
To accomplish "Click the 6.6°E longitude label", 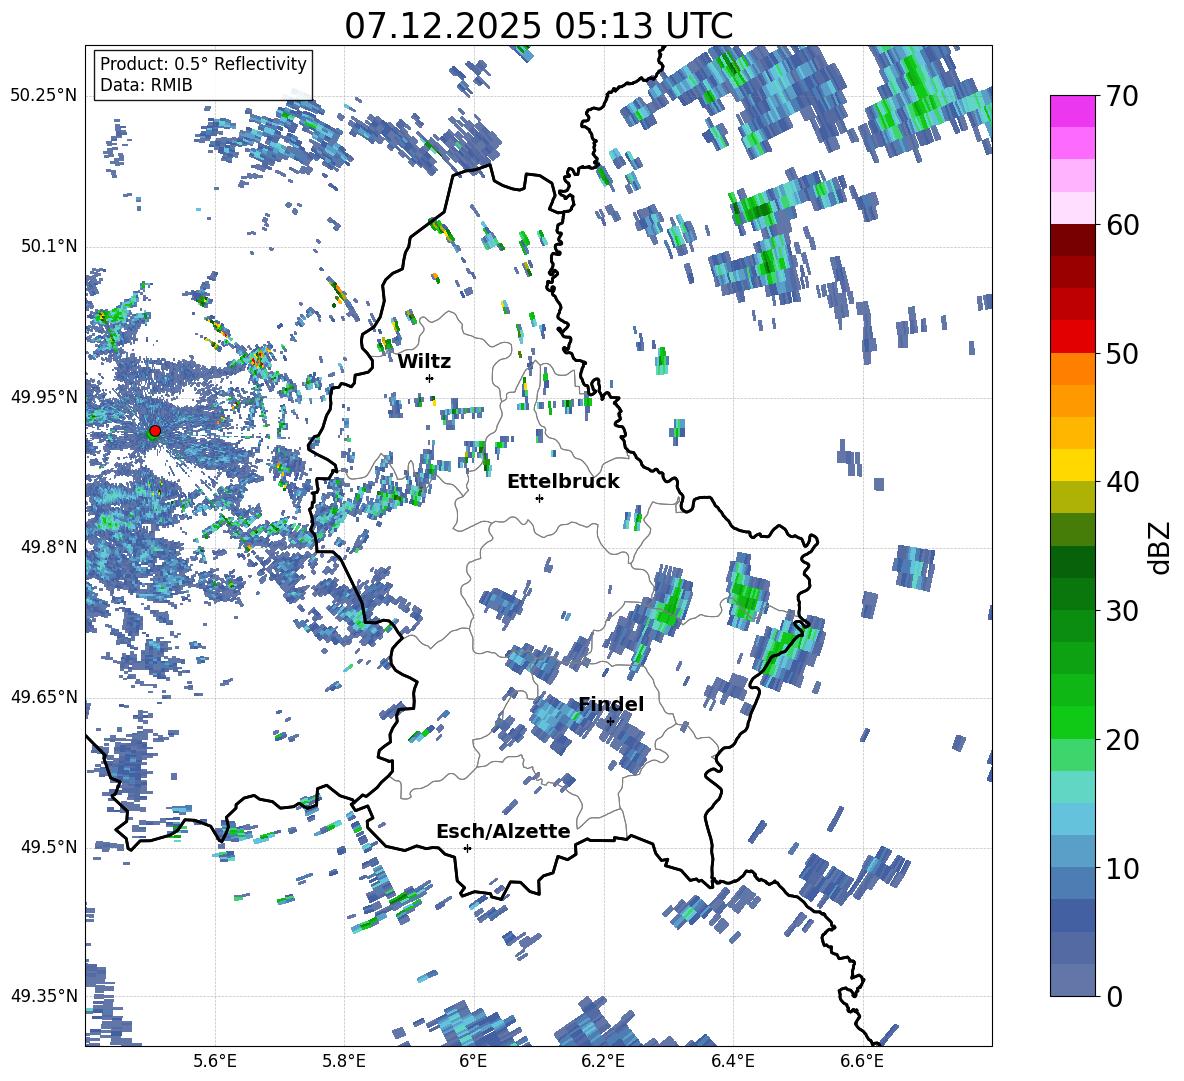I will tap(862, 1062).
